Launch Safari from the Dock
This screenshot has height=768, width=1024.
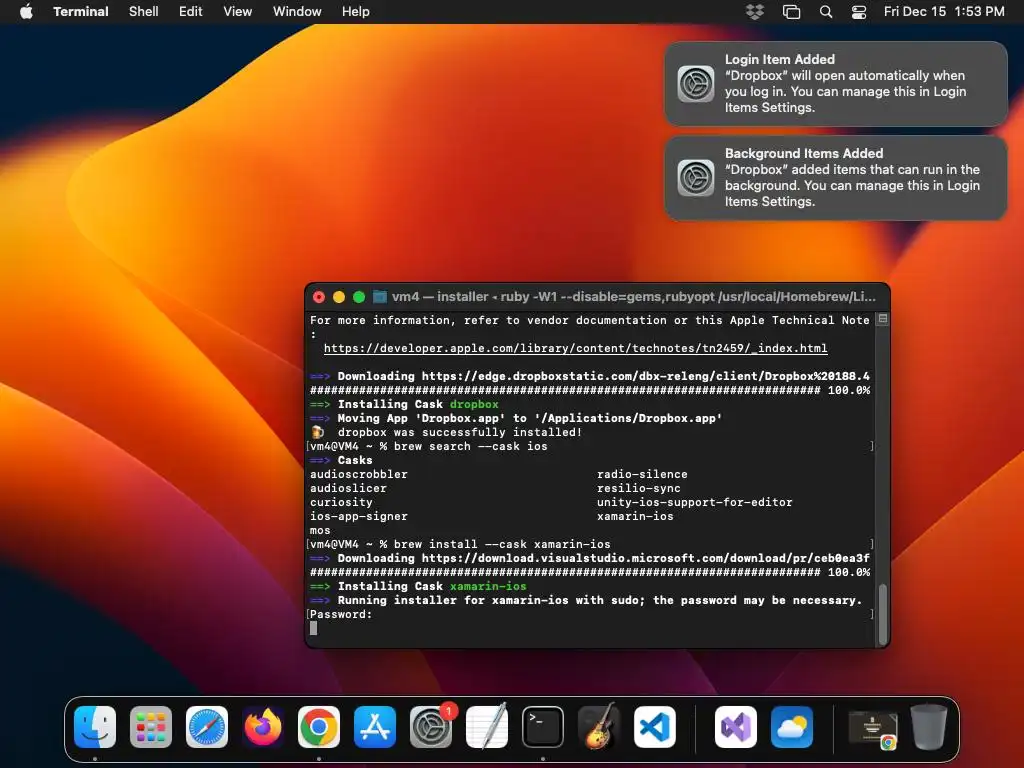click(207, 727)
